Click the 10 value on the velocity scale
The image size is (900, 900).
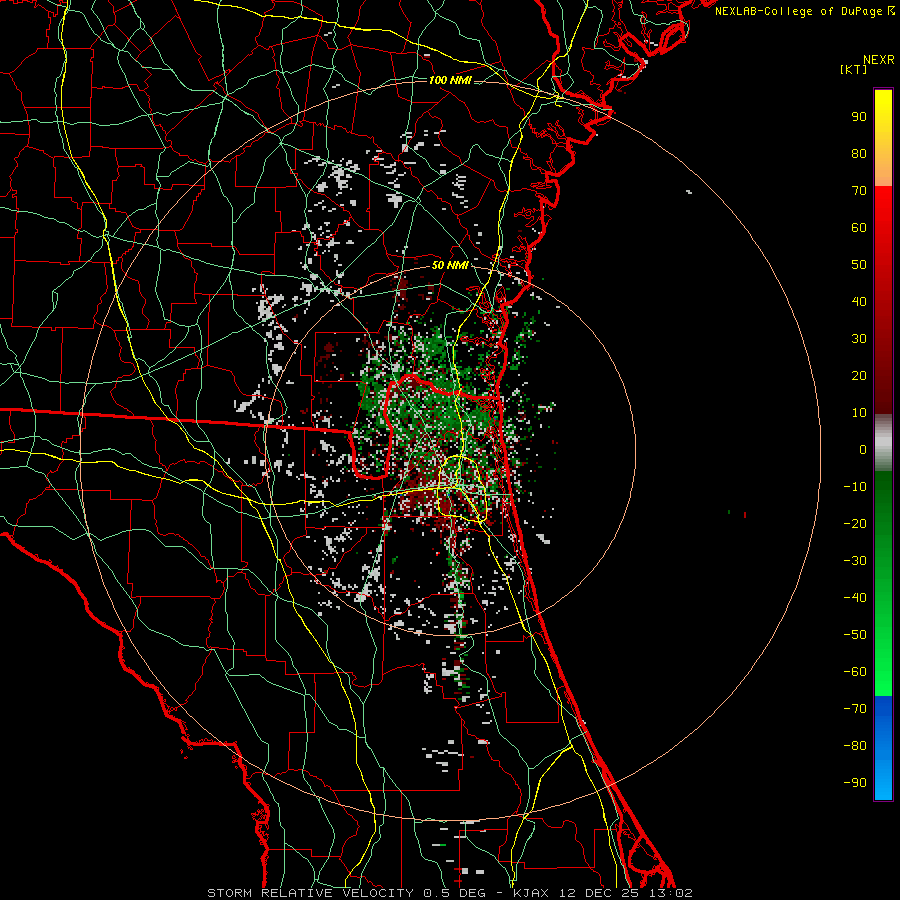click(x=859, y=413)
